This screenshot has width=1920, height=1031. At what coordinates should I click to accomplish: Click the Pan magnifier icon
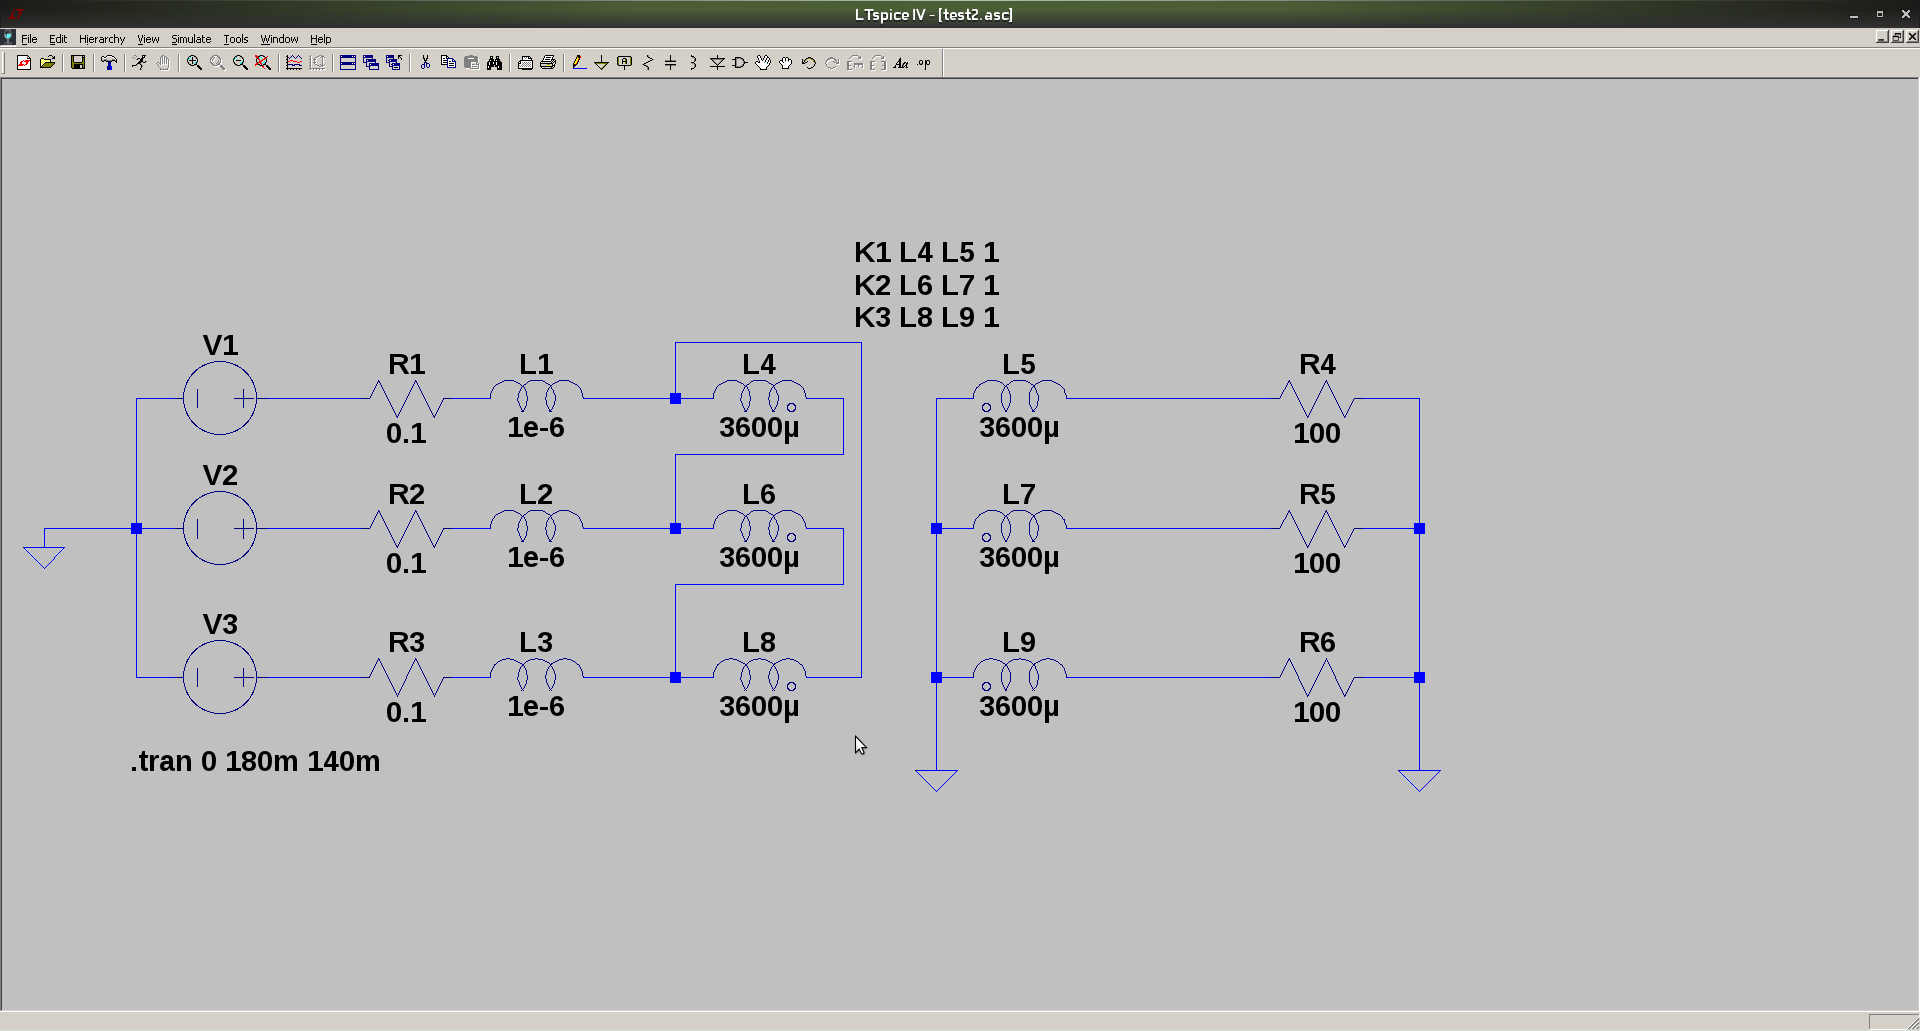pyautogui.click(x=217, y=63)
